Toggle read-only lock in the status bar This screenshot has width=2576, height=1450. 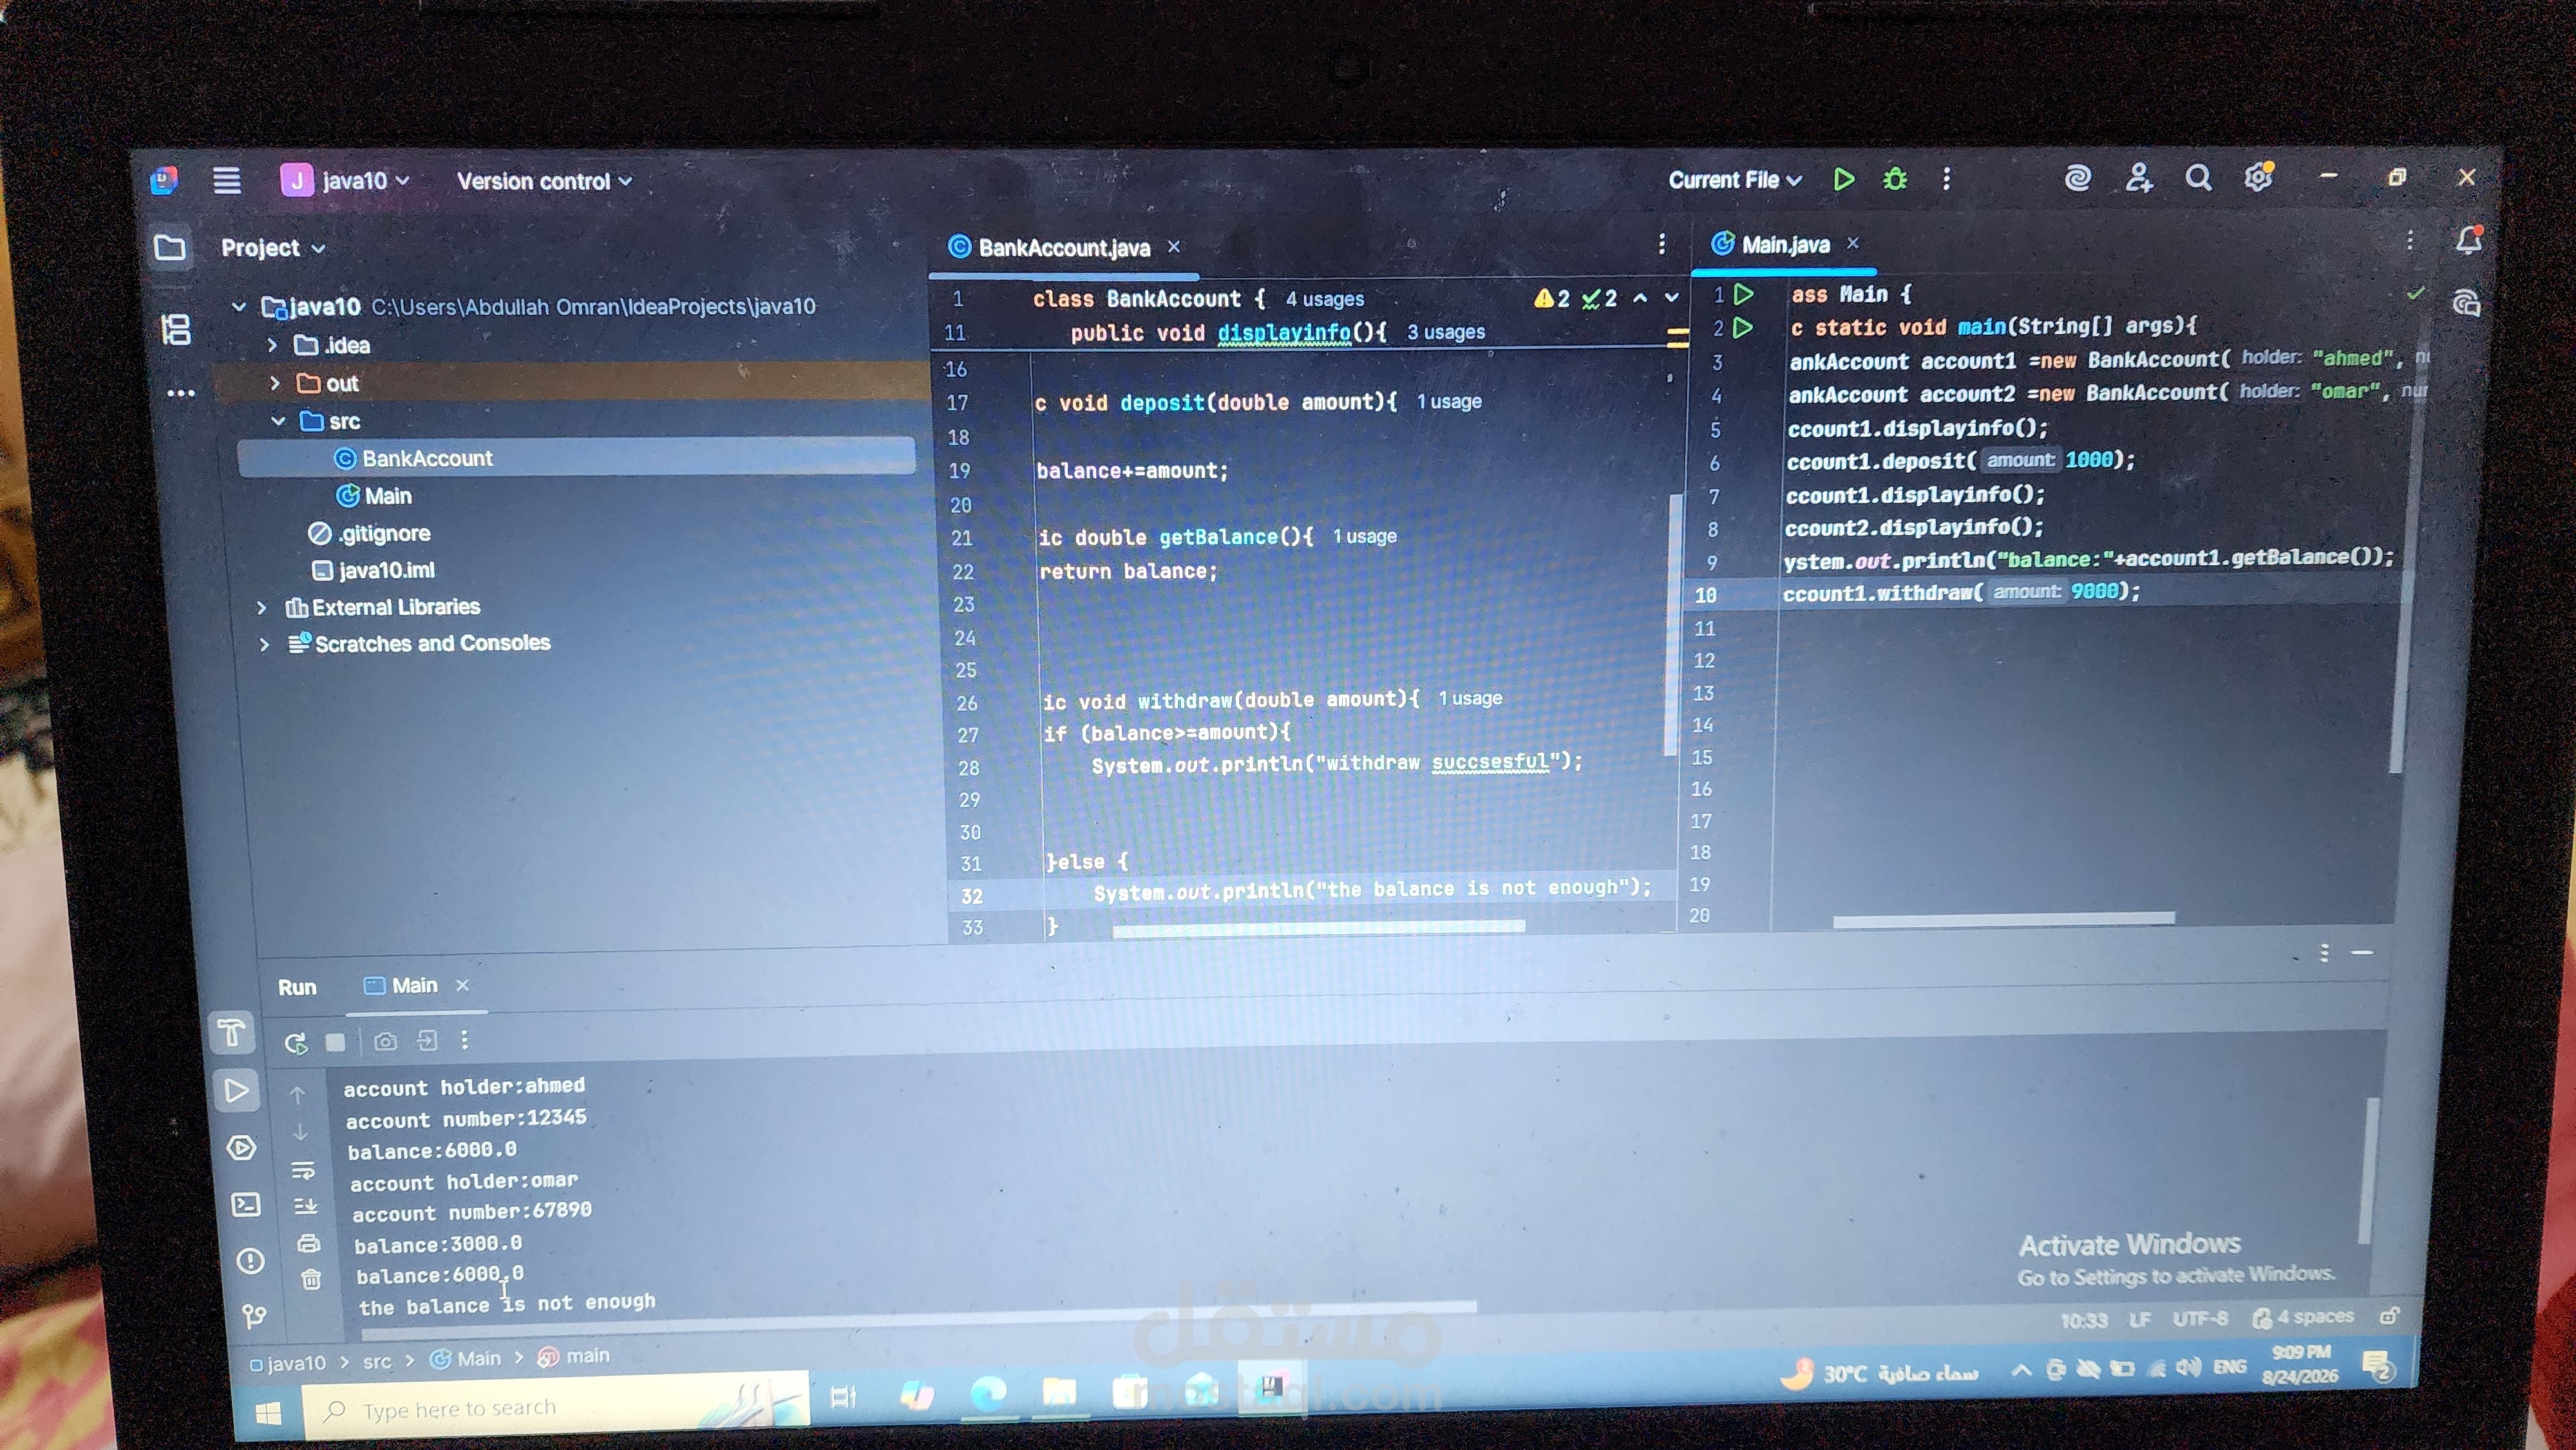point(2389,1316)
